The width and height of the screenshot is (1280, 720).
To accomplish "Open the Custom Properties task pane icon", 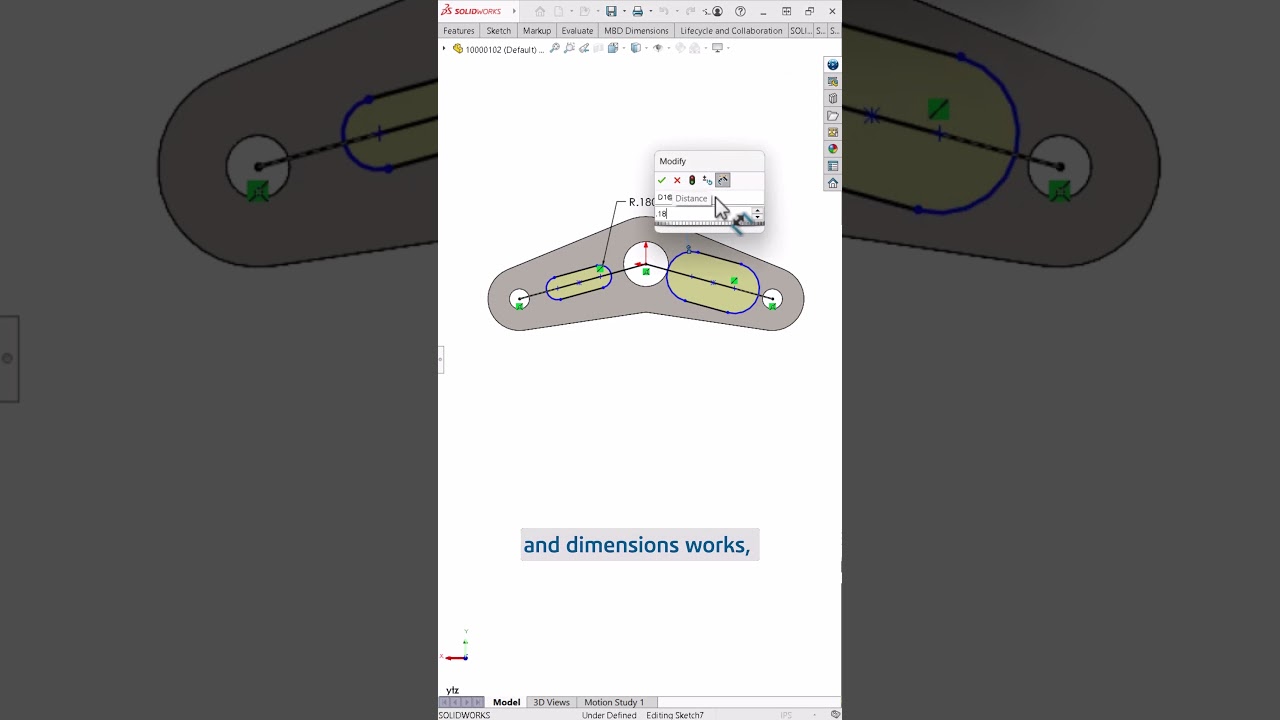I will [x=832, y=166].
